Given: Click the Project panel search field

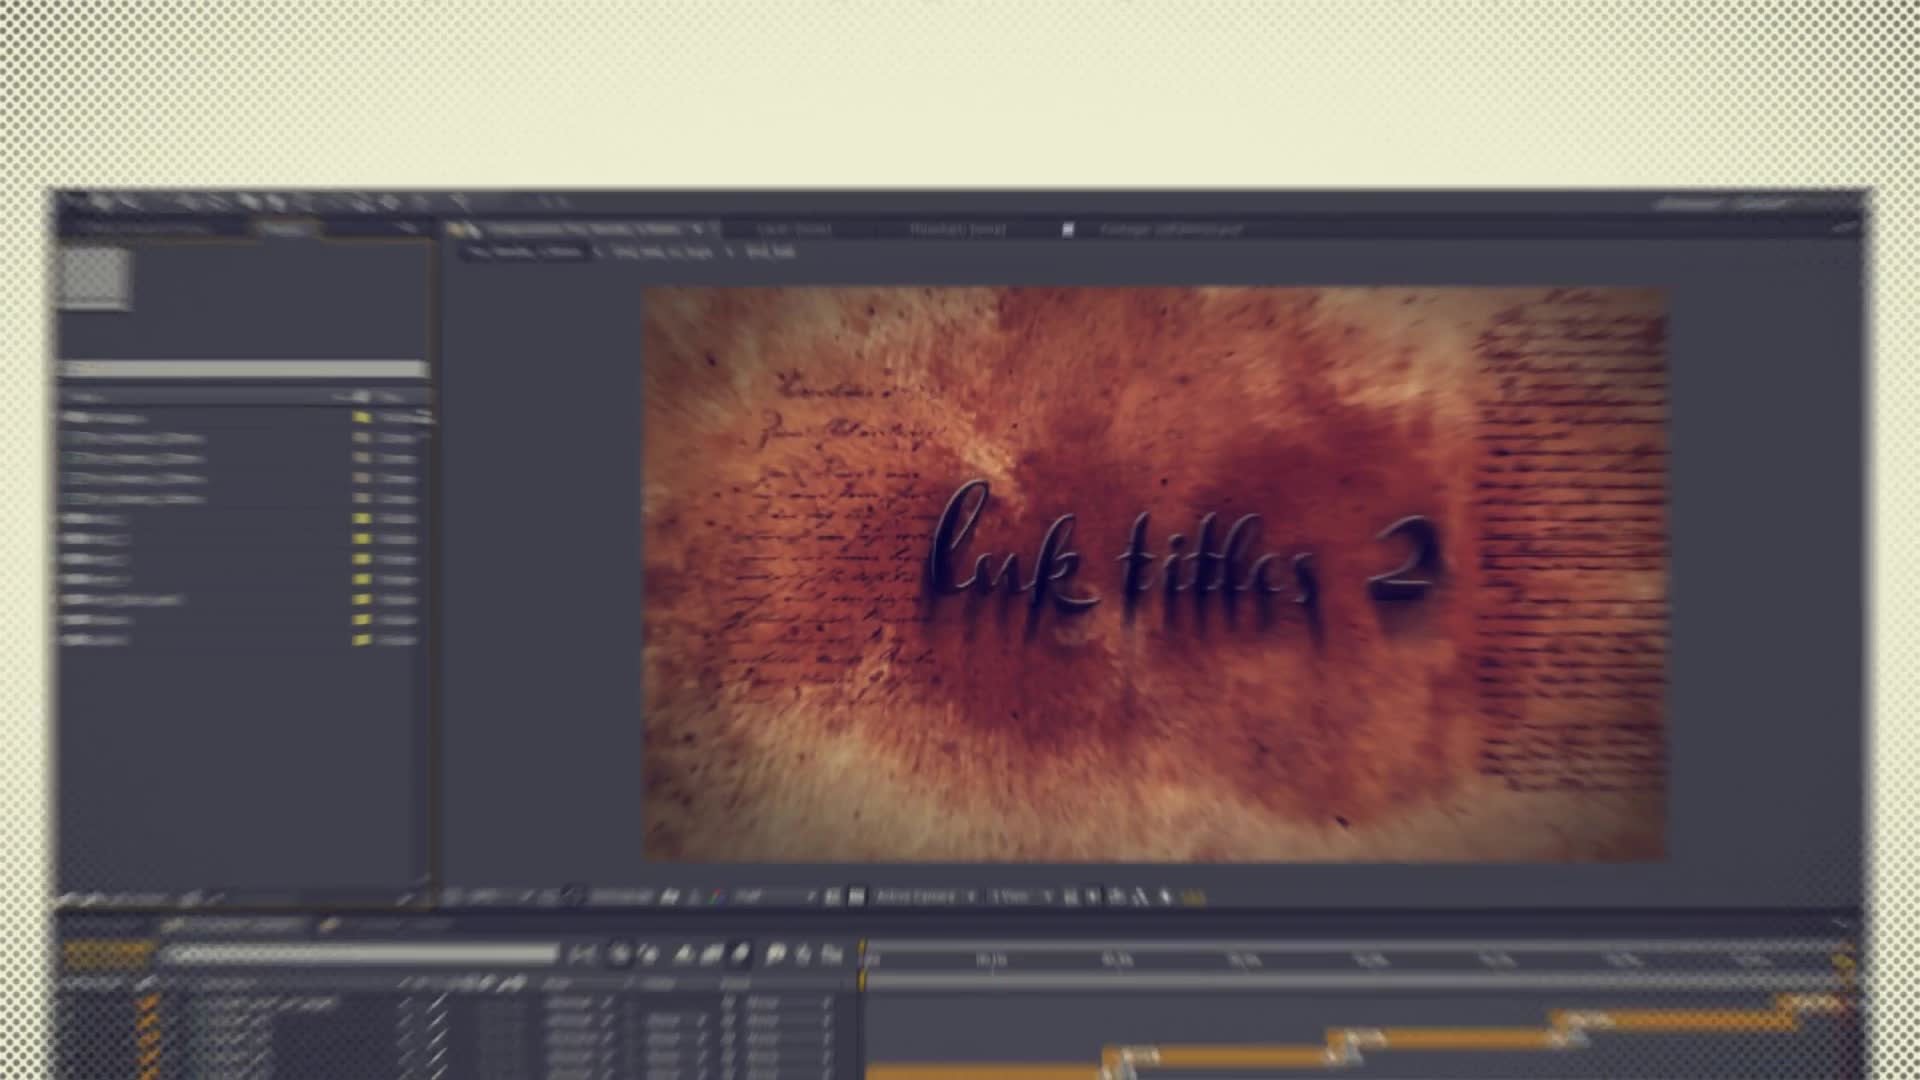Looking at the screenshot, I should [x=244, y=370].
